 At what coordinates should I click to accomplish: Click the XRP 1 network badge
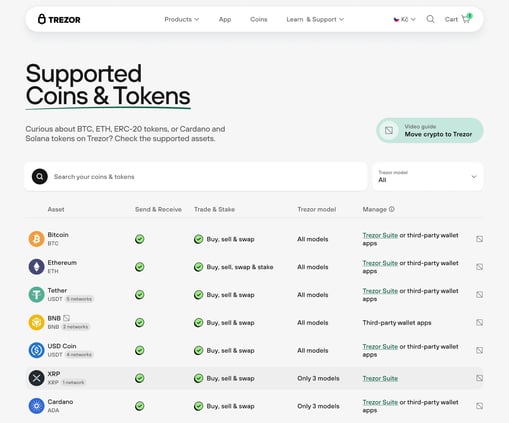[73, 382]
